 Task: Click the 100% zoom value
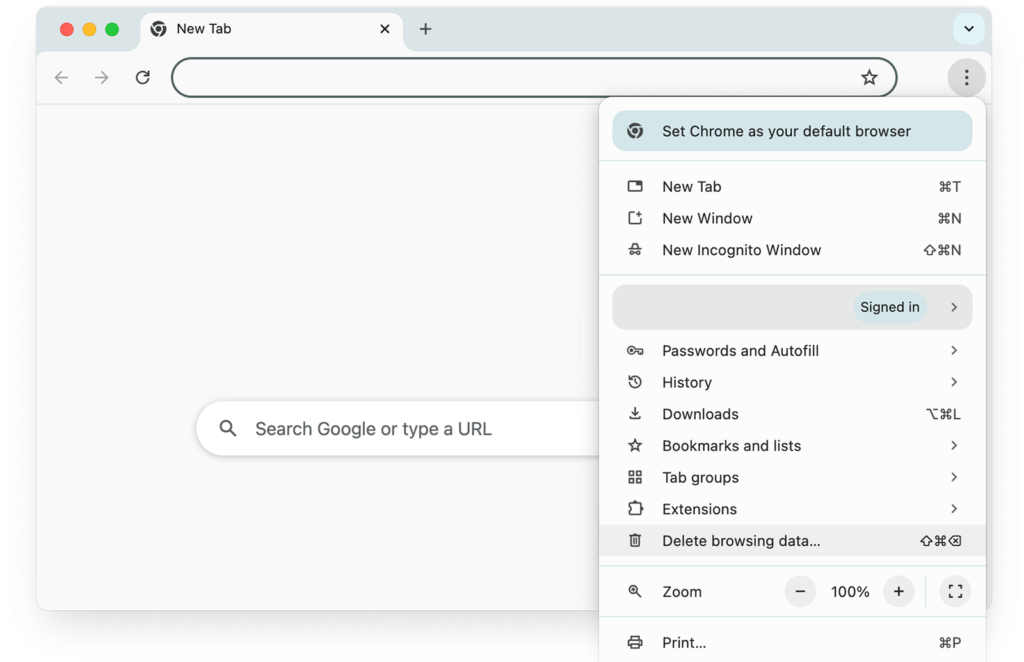pos(850,591)
